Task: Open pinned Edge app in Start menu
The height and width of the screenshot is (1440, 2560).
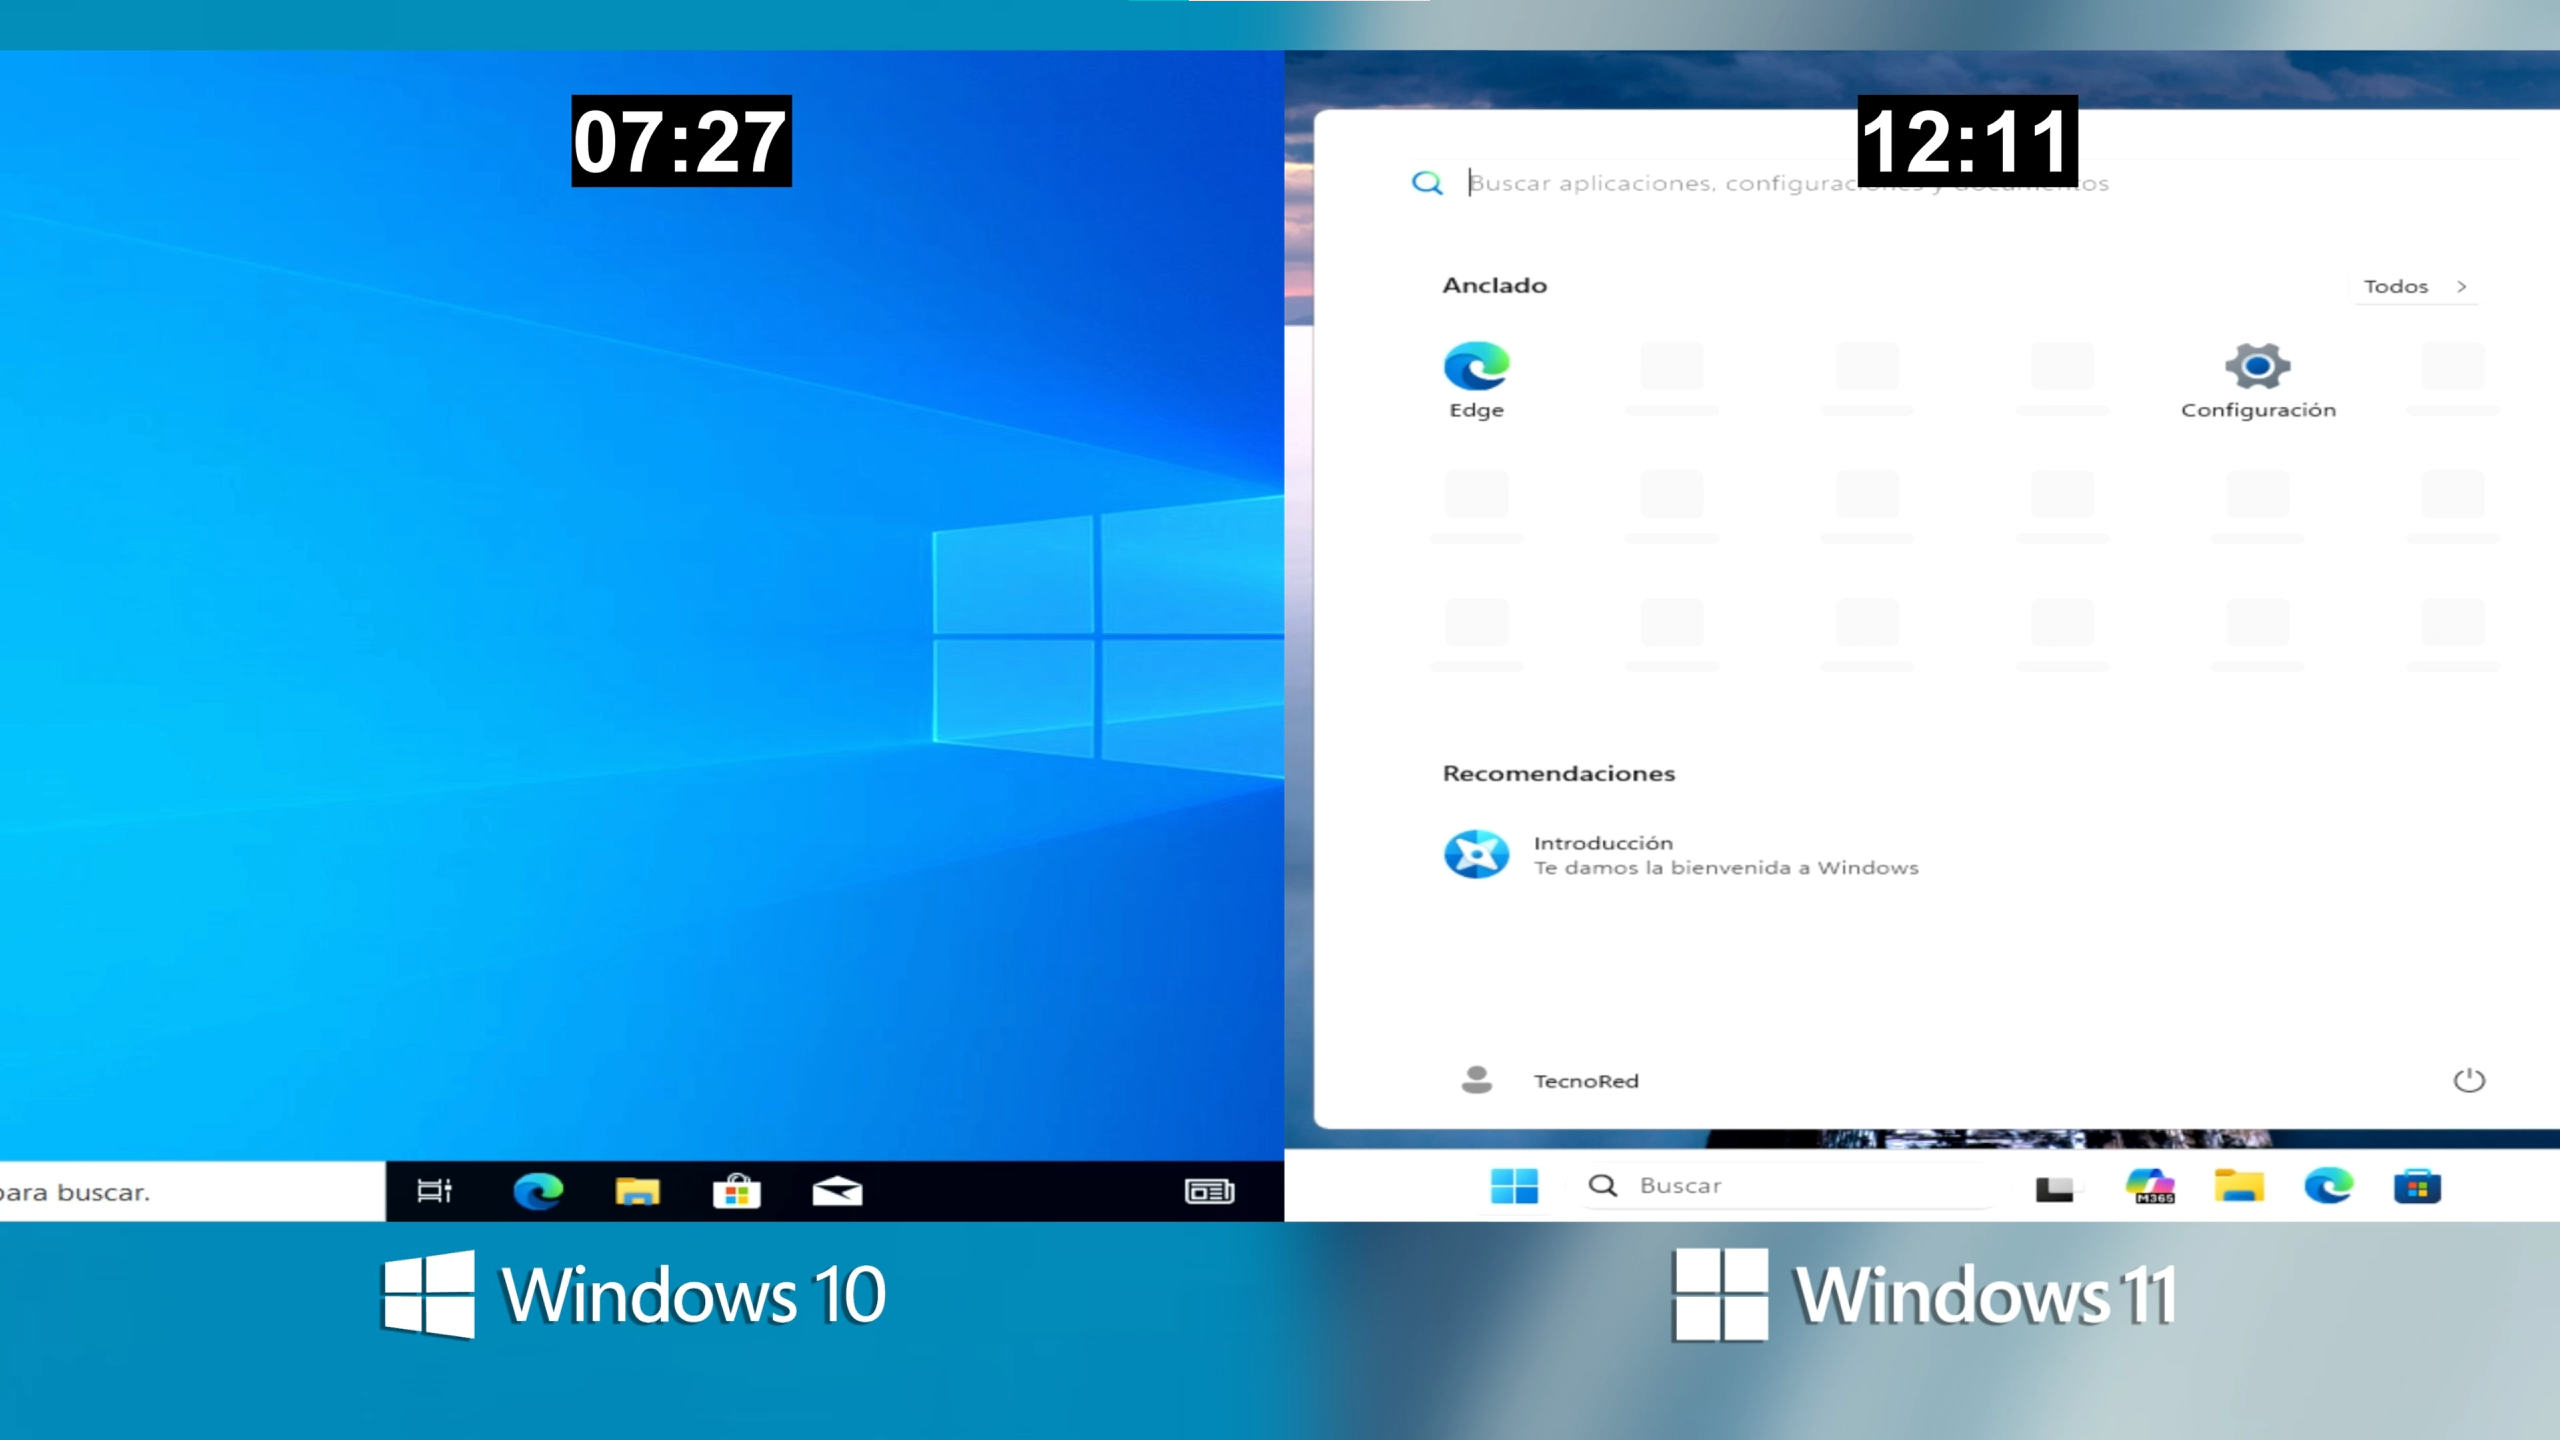Action: pyautogui.click(x=1476, y=380)
